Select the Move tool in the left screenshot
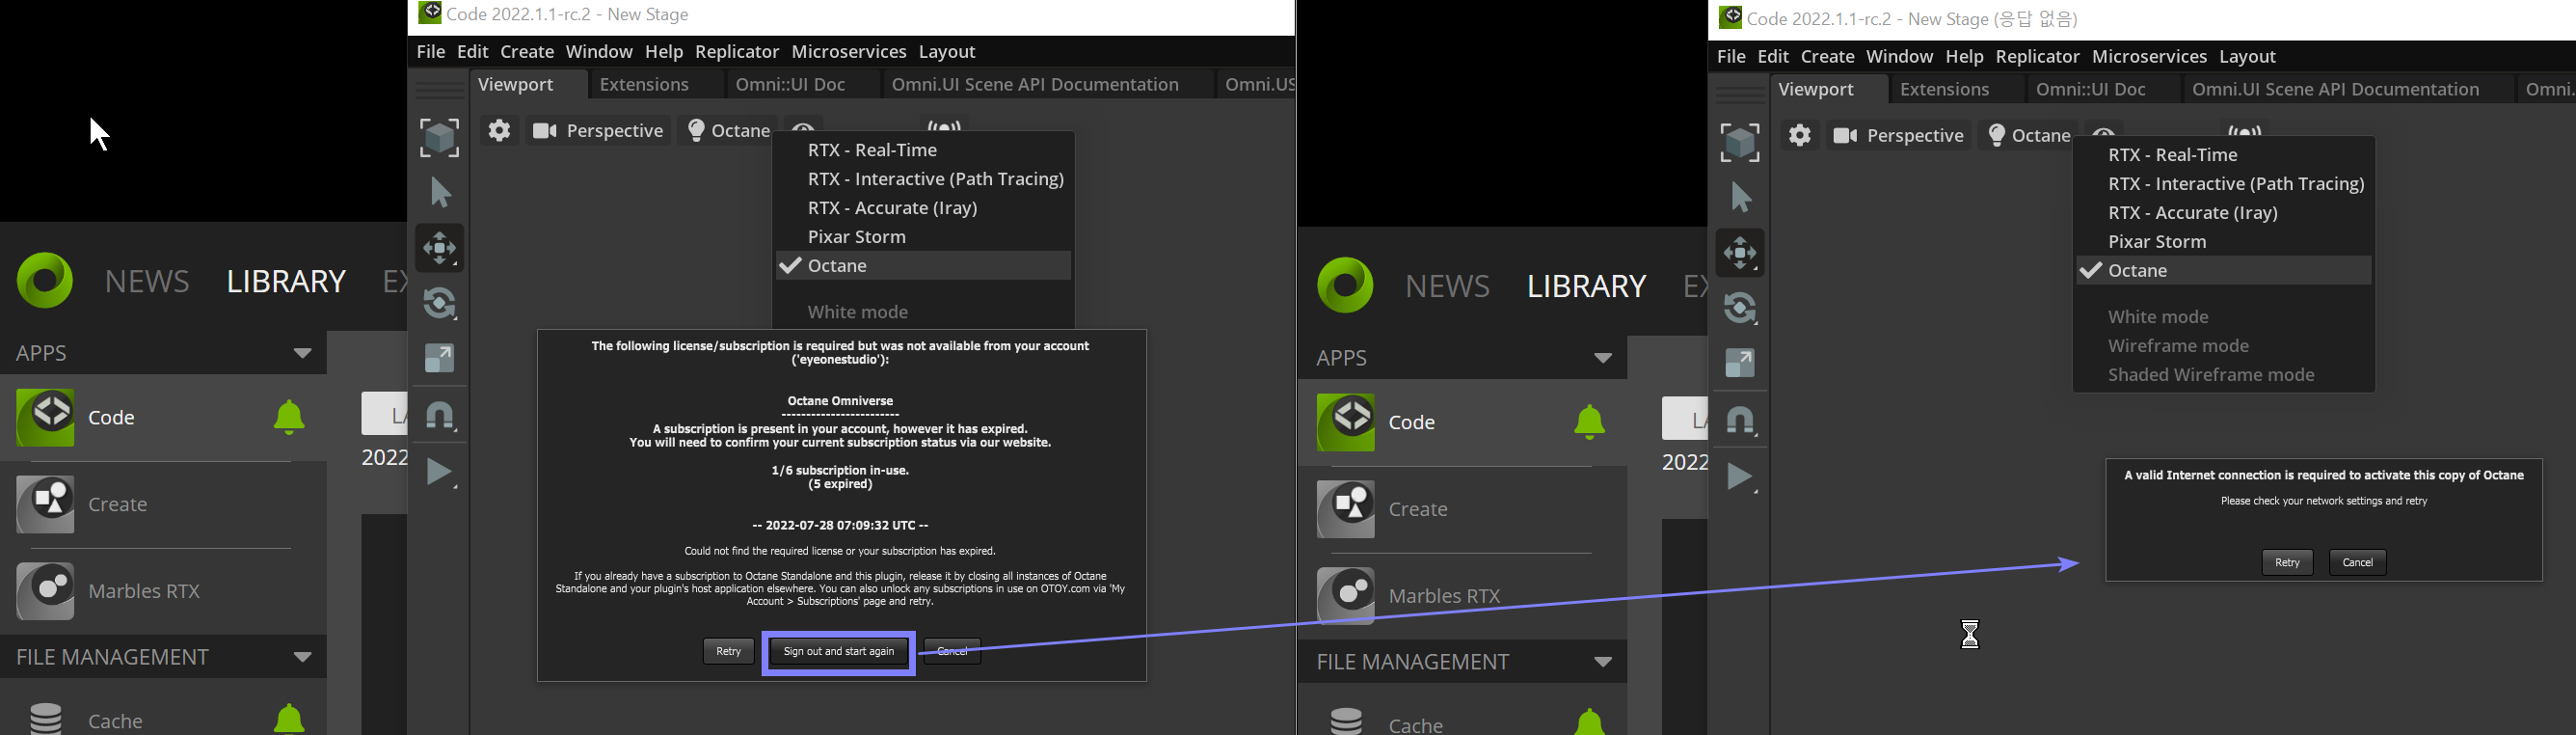This screenshot has width=2576, height=735. pos(440,248)
